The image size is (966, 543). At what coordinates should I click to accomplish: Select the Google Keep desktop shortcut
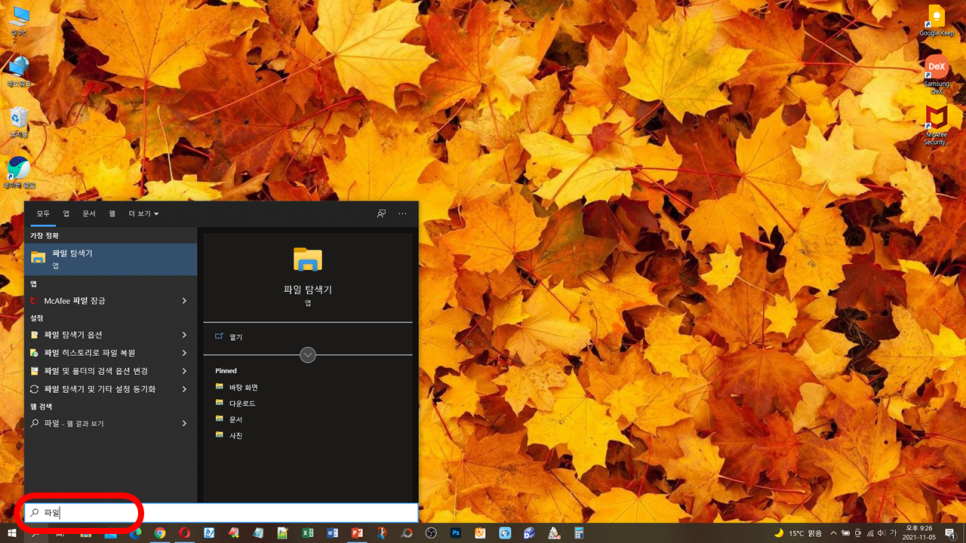pyautogui.click(x=936, y=20)
